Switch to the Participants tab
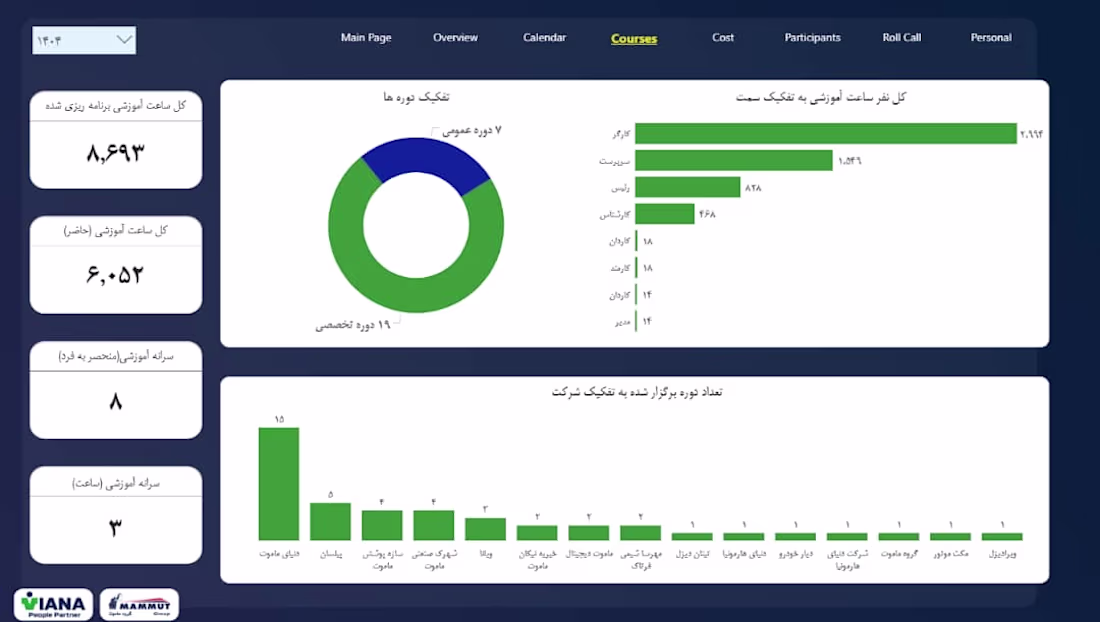1100x622 pixels. tap(812, 38)
